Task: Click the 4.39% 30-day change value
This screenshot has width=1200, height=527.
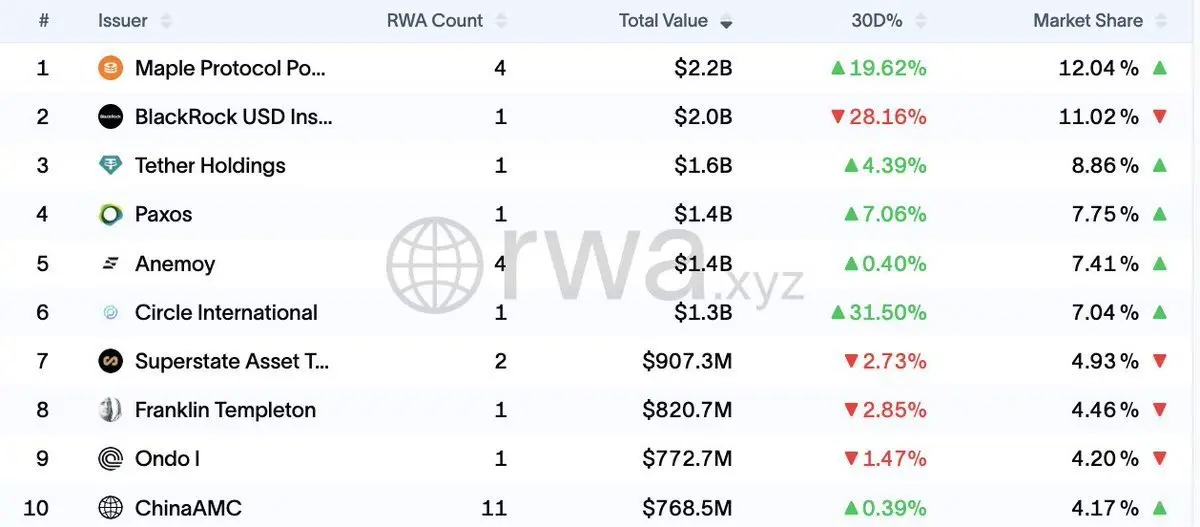Action: (894, 166)
